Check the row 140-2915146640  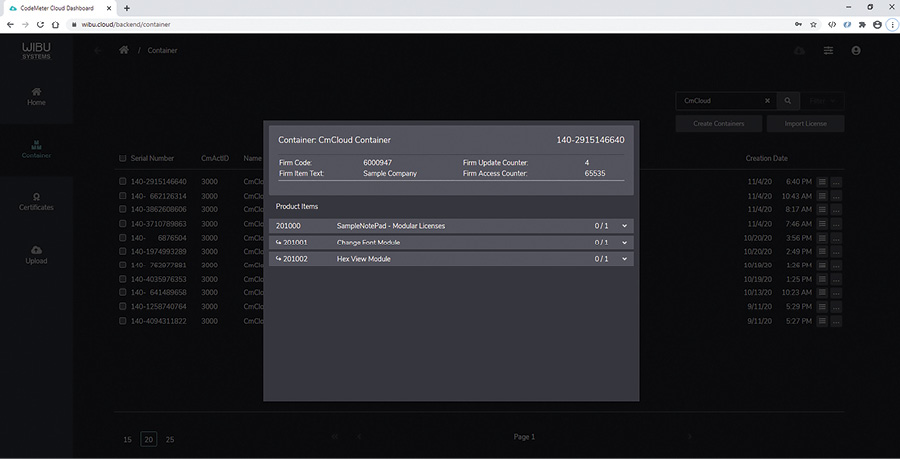point(122,181)
